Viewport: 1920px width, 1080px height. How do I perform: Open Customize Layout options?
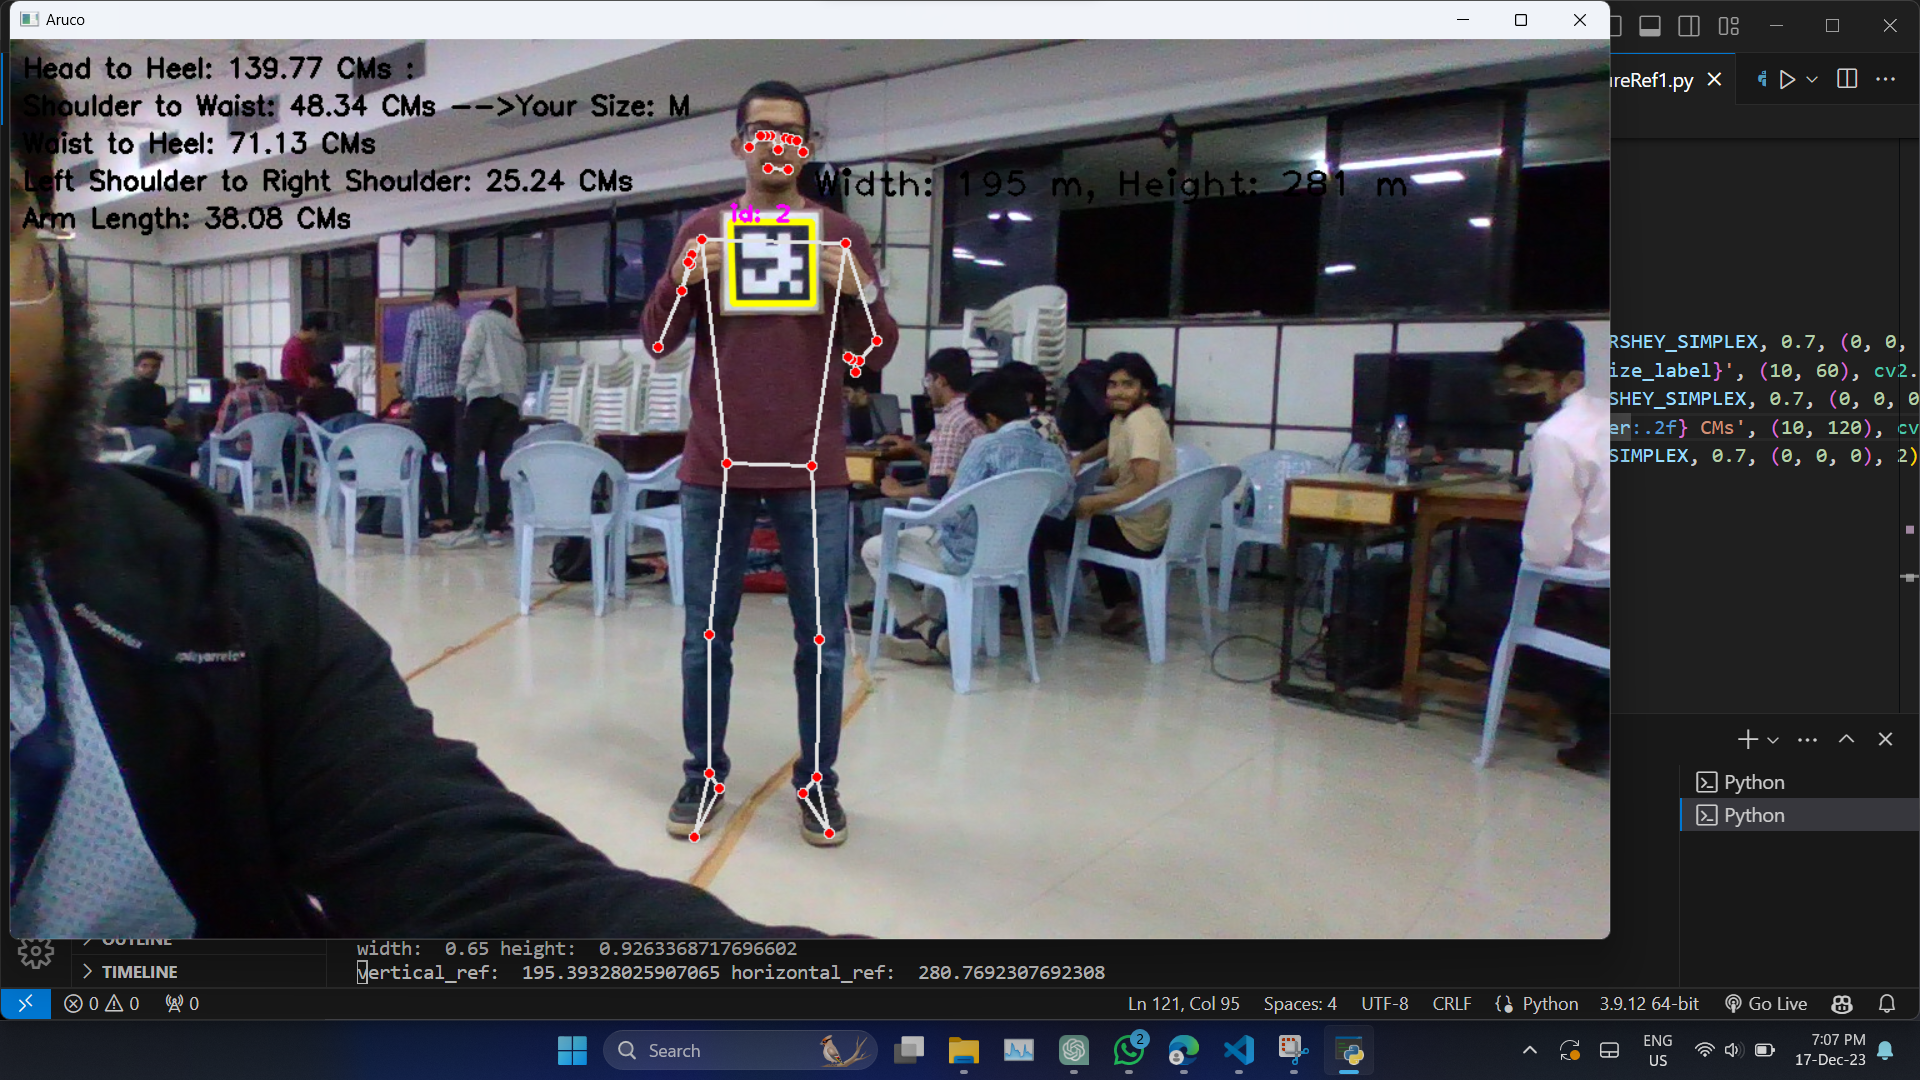coord(1729,26)
